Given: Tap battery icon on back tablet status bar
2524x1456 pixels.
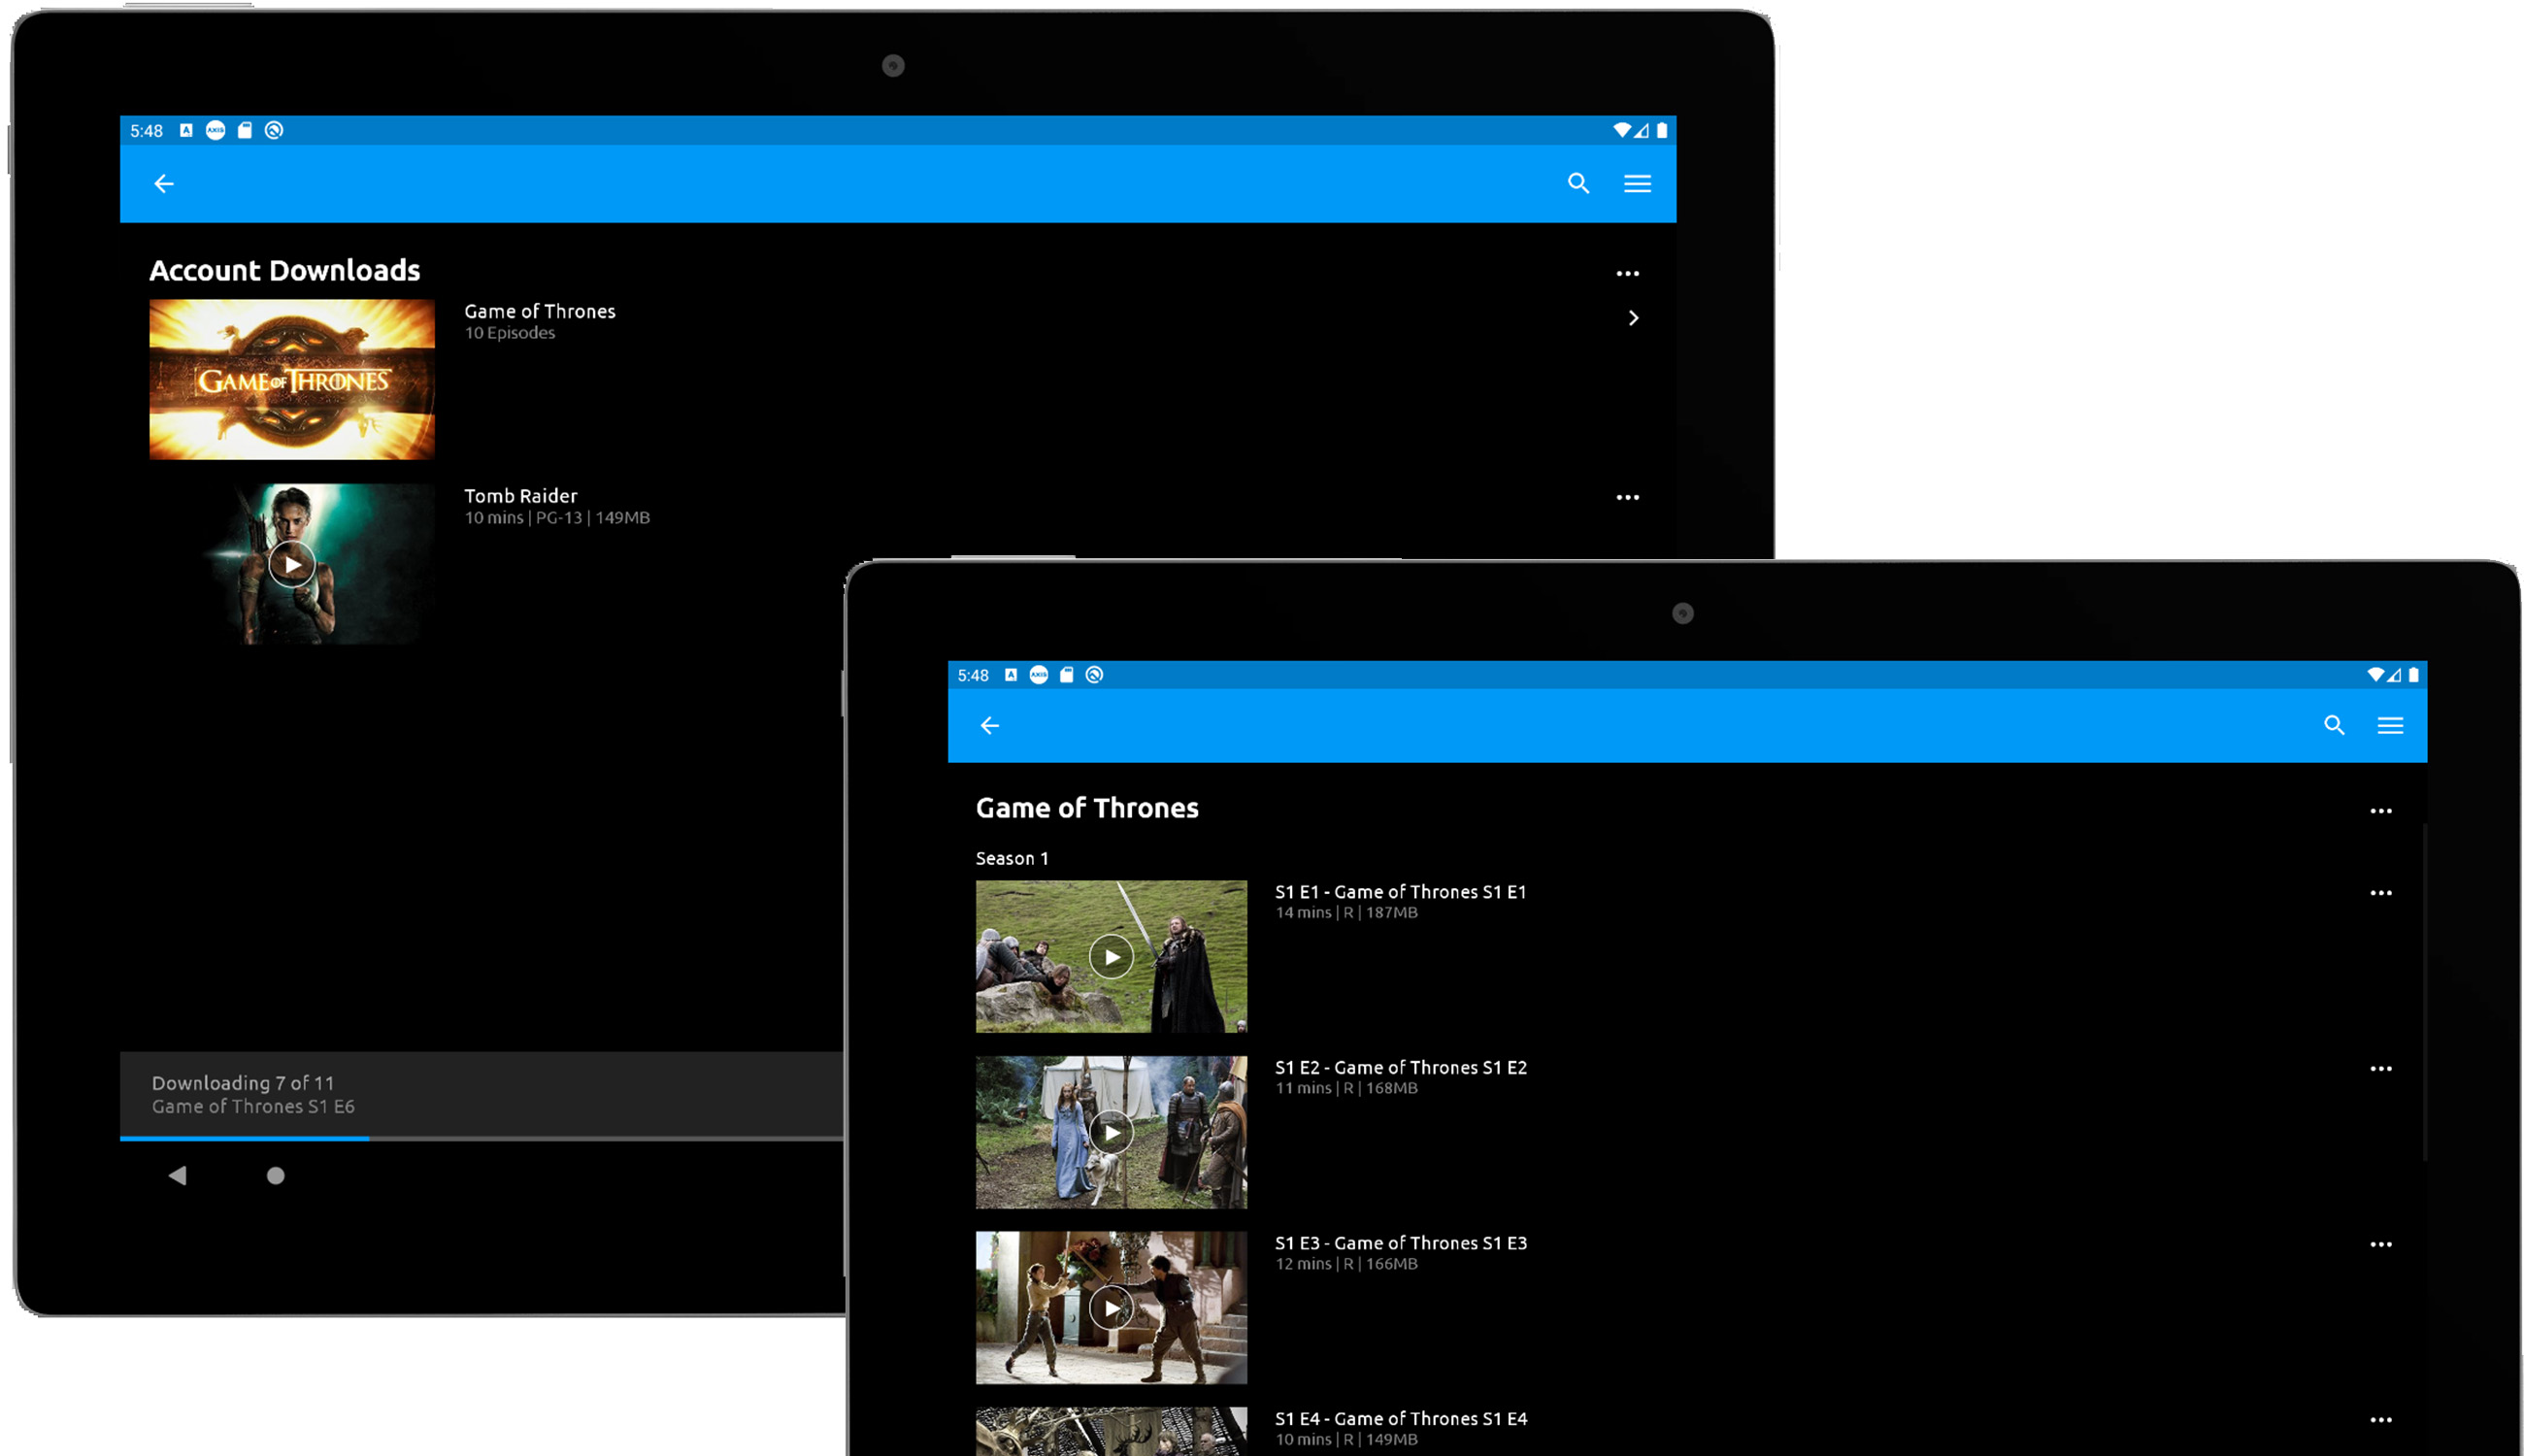Looking at the screenshot, I should [x=1662, y=130].
